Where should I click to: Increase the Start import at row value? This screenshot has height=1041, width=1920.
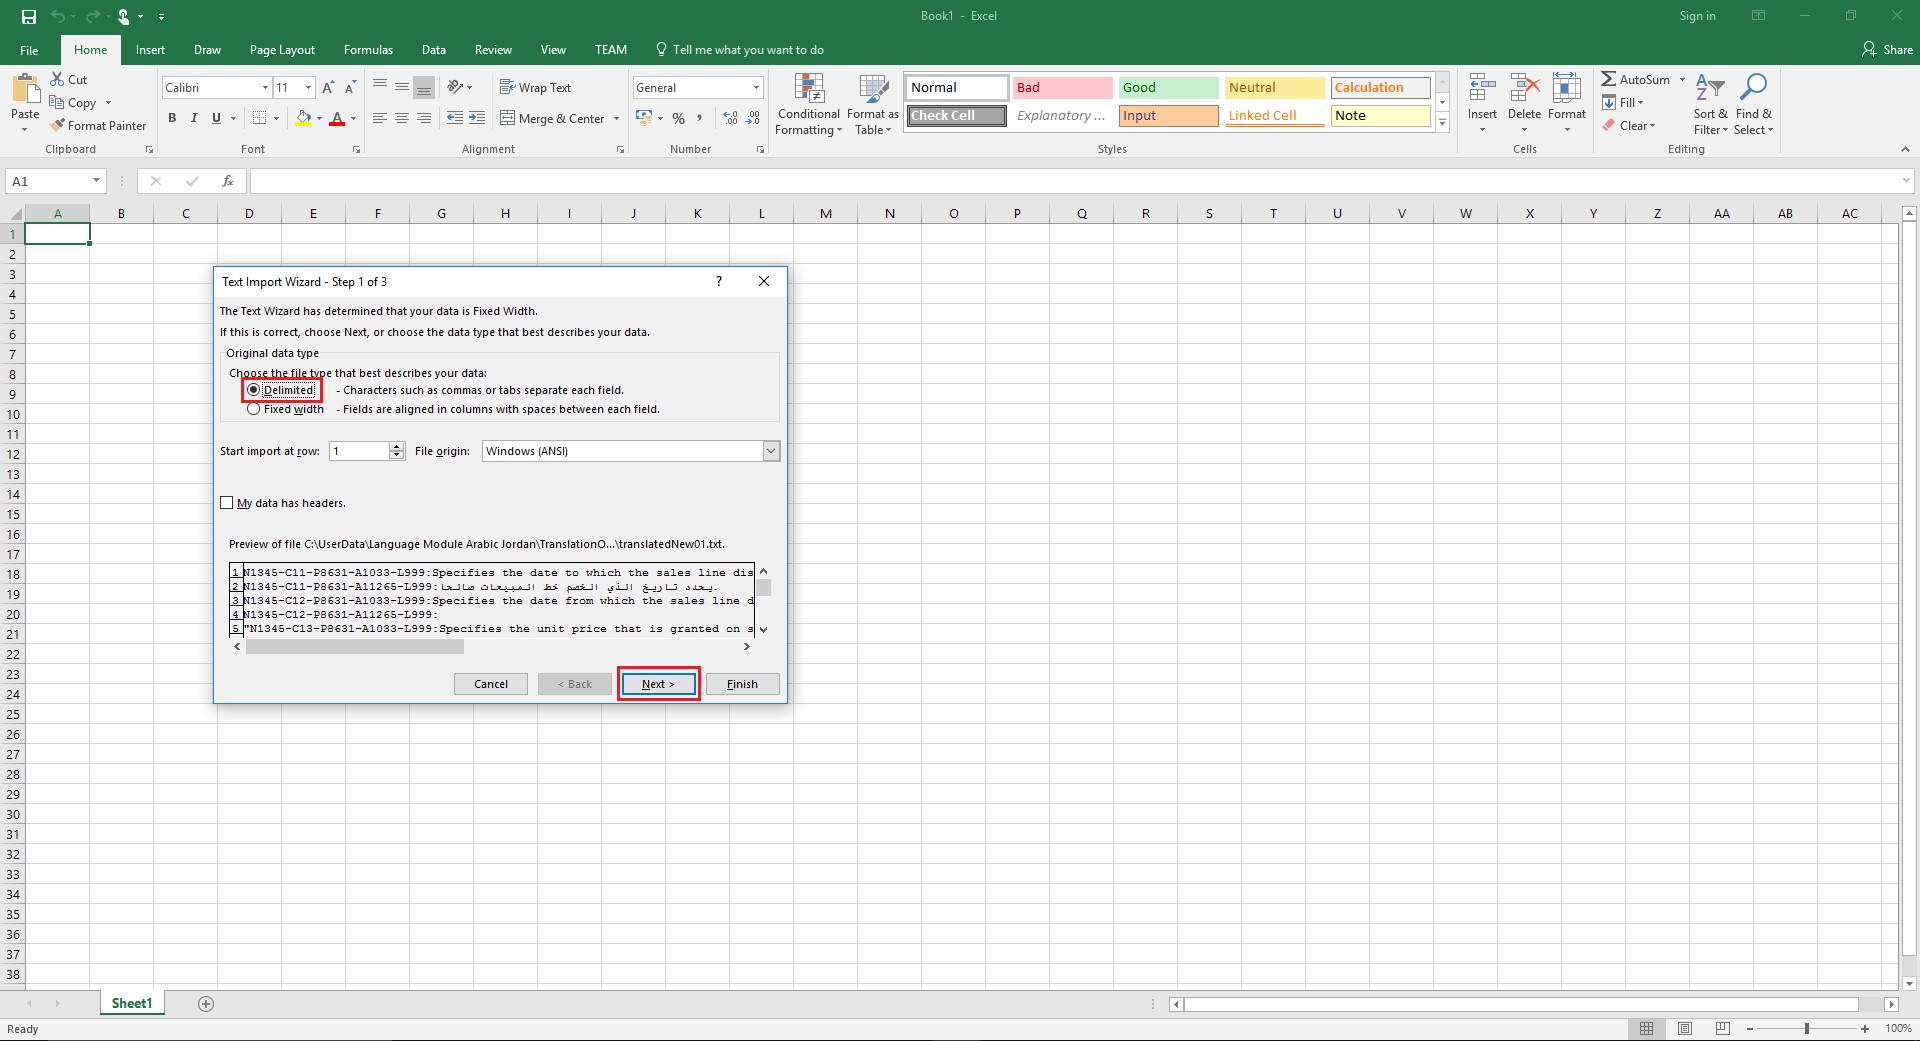(397, 446)
